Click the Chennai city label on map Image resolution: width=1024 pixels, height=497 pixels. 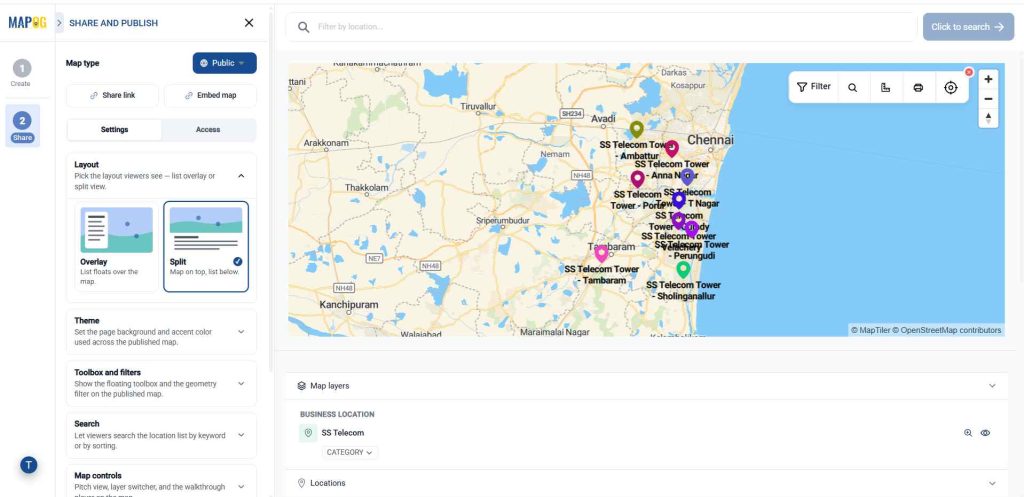711,140
